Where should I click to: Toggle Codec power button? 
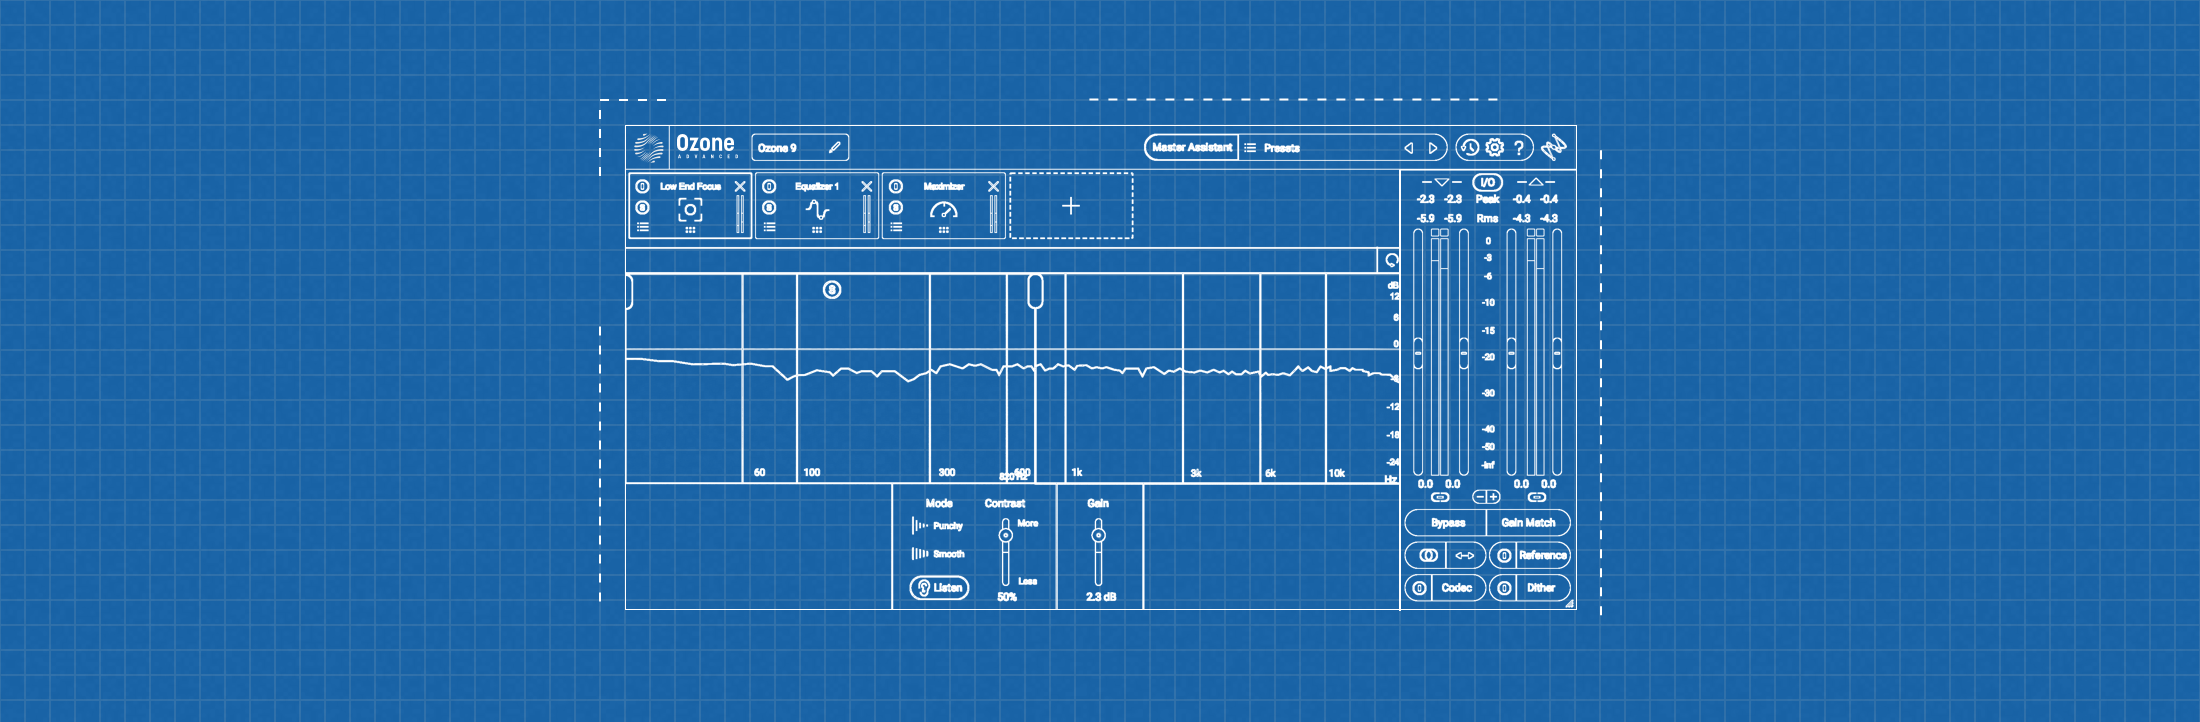(x=1419, y=588)
